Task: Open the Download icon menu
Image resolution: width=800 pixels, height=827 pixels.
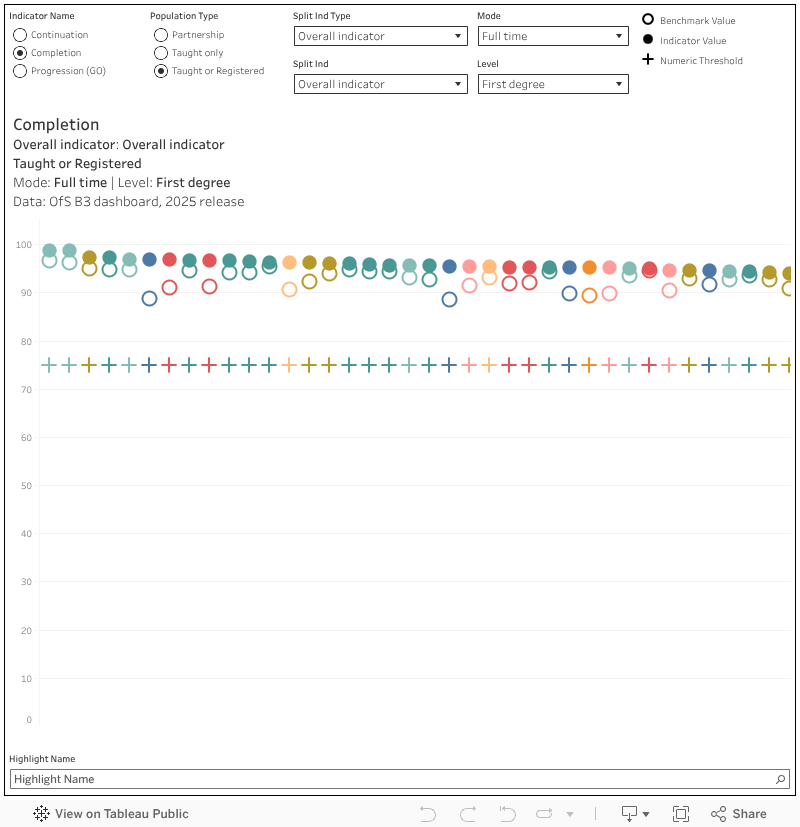Action: (x=636, y=813)
